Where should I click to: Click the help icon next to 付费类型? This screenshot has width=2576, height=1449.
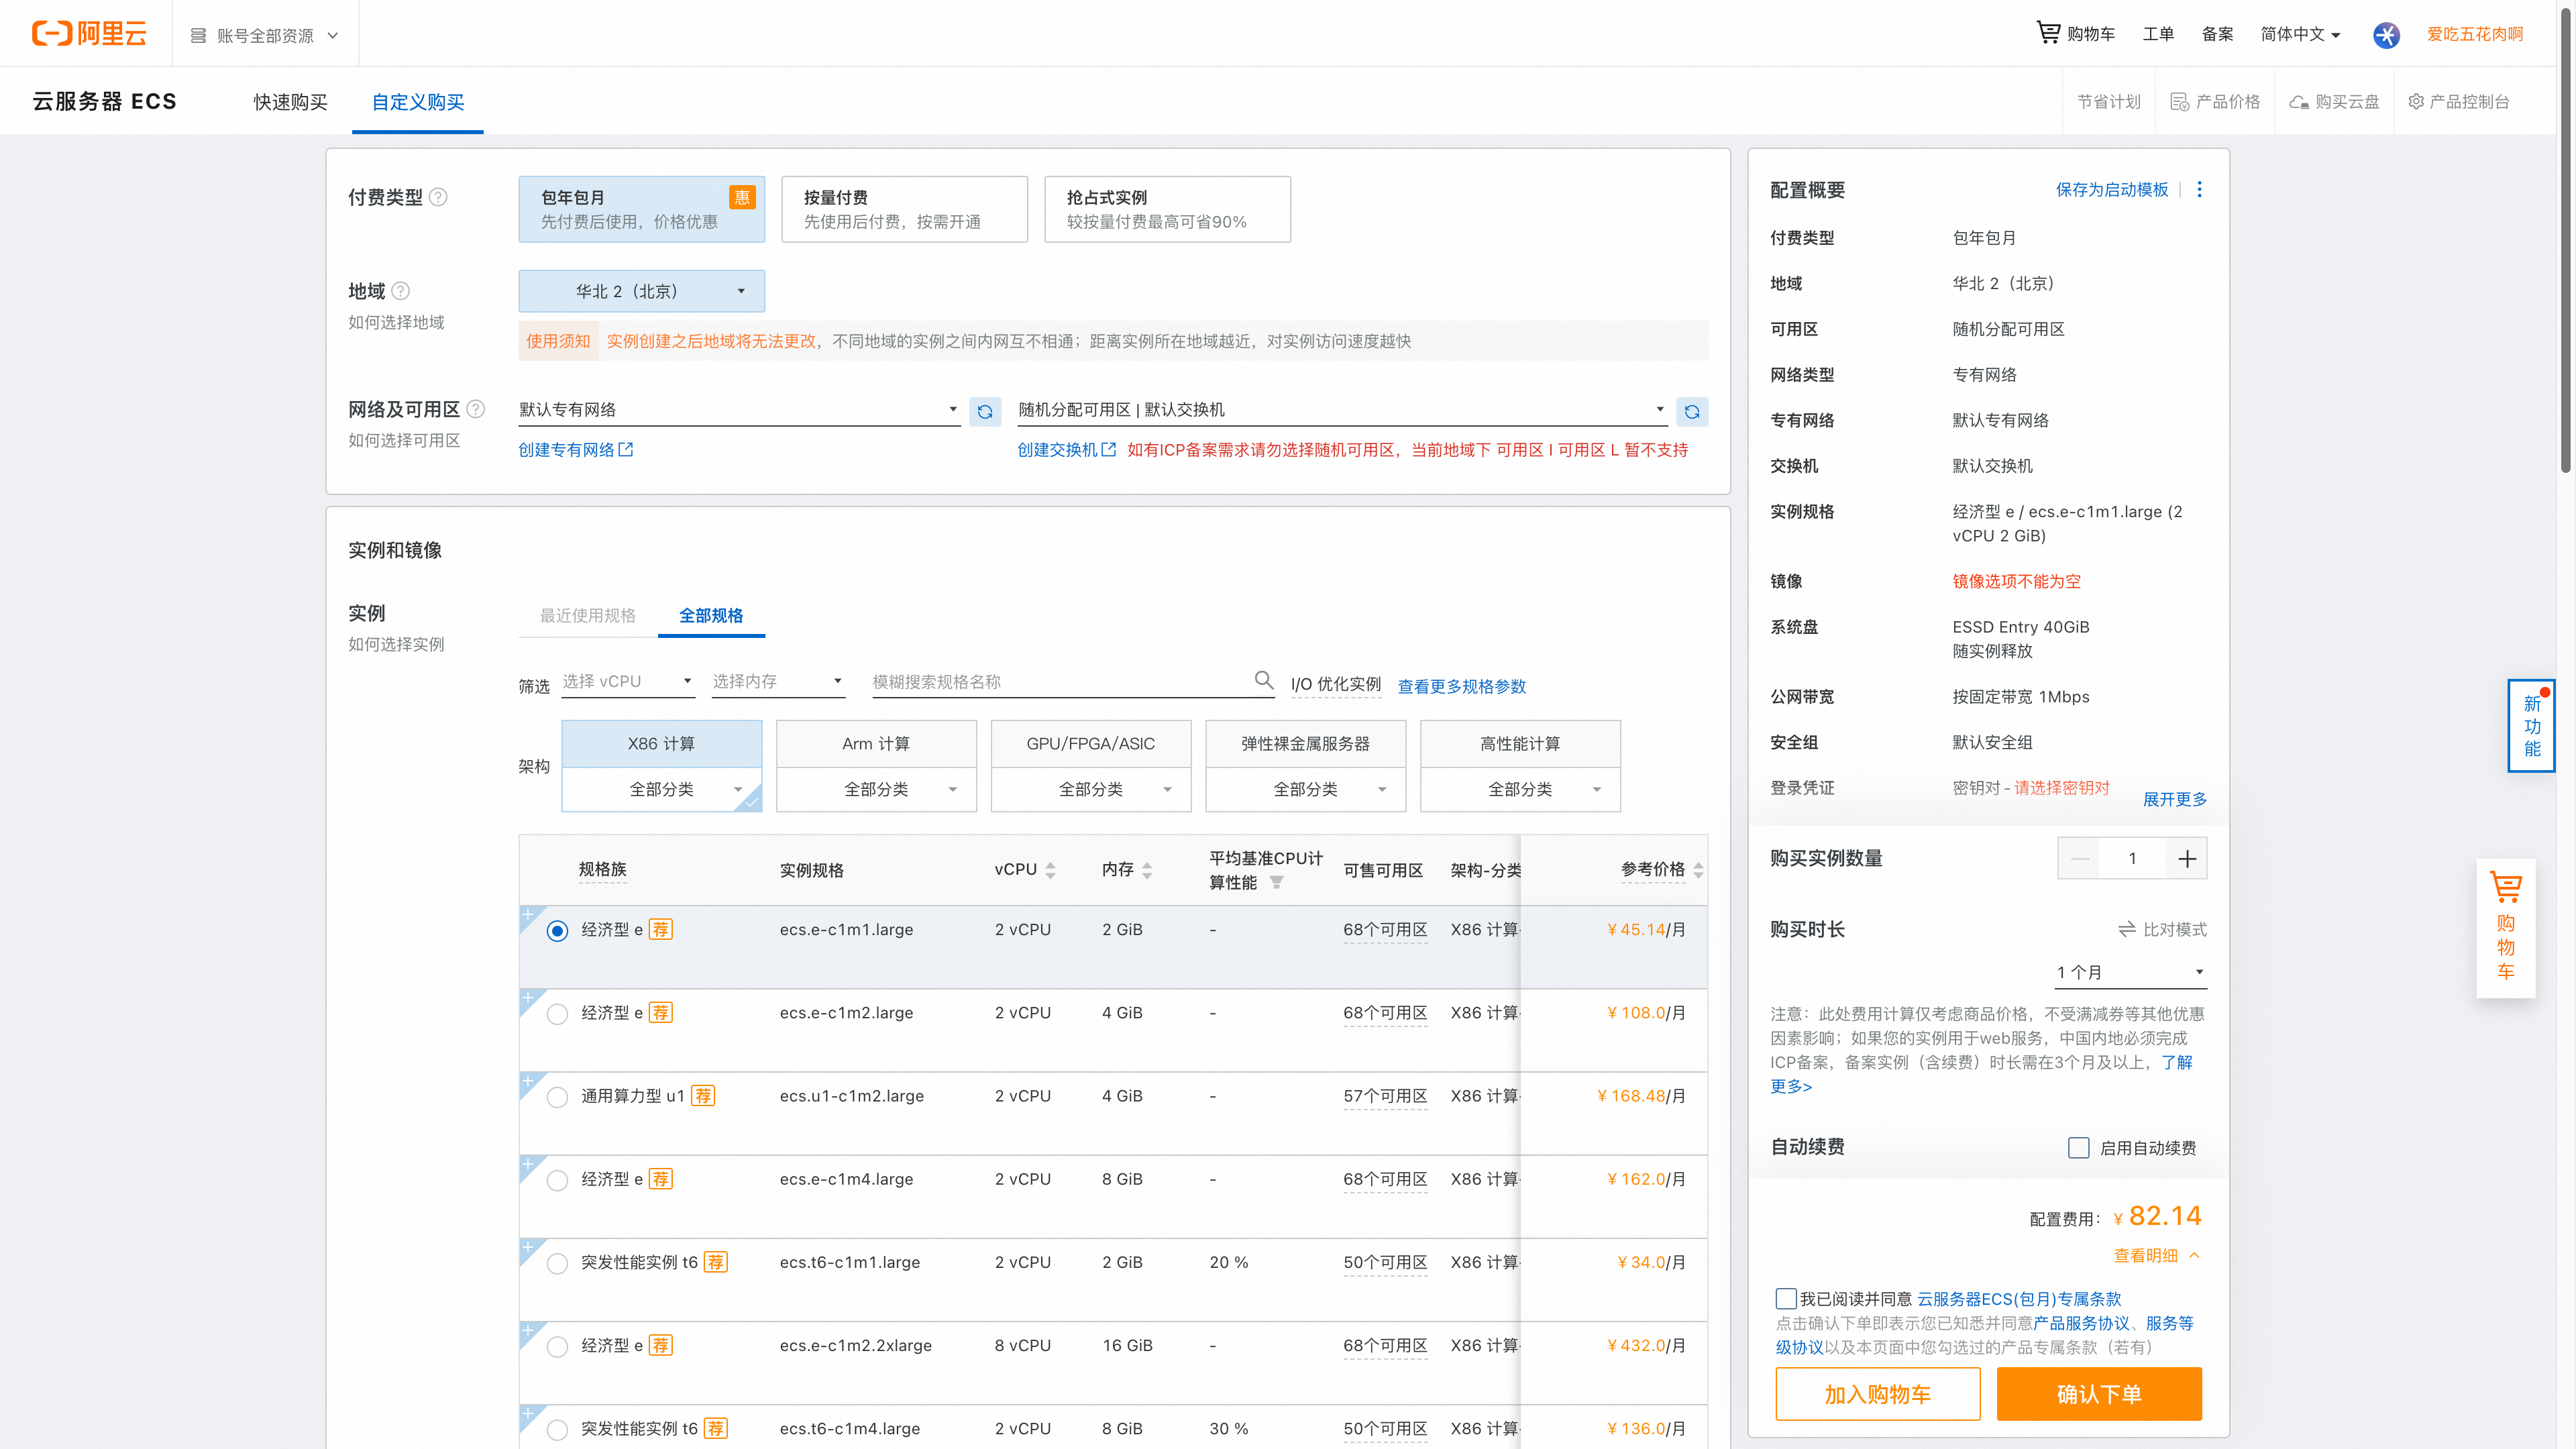pos(438,197)
